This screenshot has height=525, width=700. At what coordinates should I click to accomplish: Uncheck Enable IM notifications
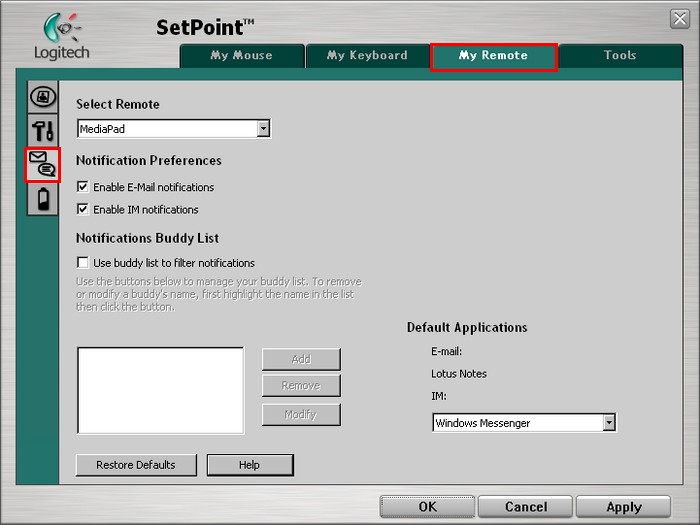pos(83,209)
